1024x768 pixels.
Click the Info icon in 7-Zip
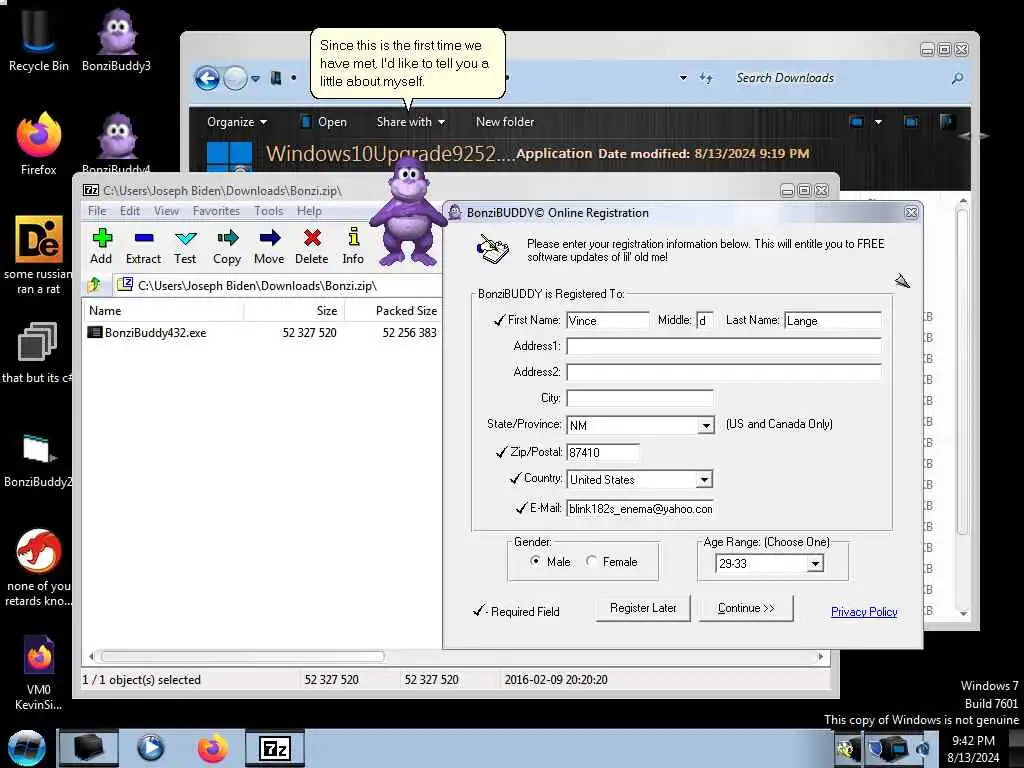click(x=353, y=236)
